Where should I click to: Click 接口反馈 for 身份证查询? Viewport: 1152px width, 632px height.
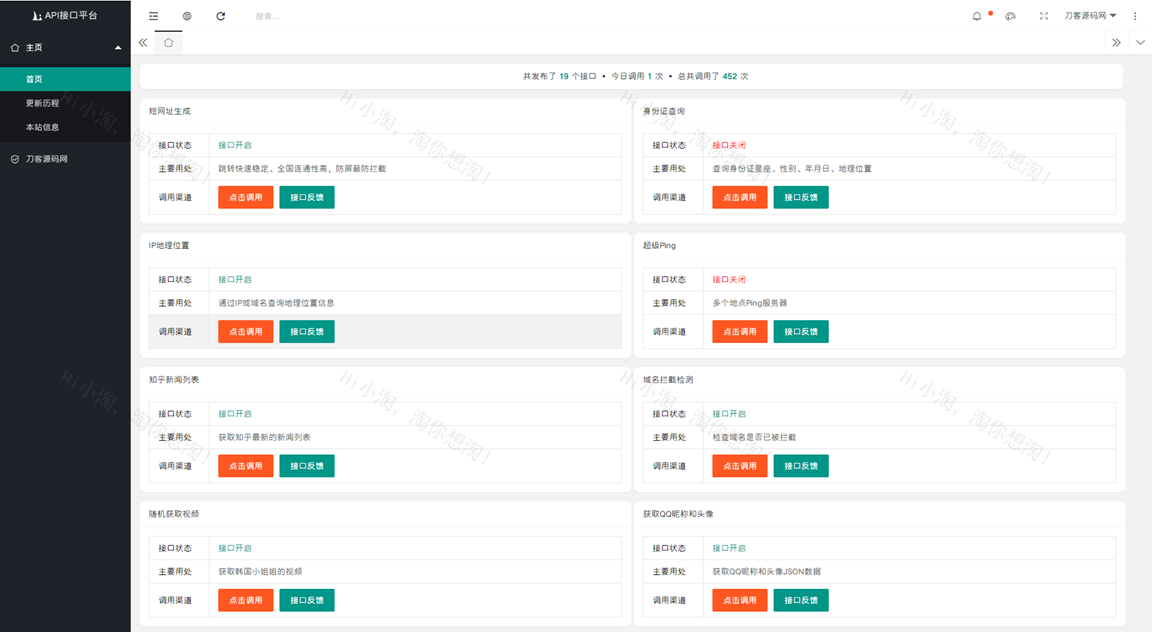click(x=801, y=197)
